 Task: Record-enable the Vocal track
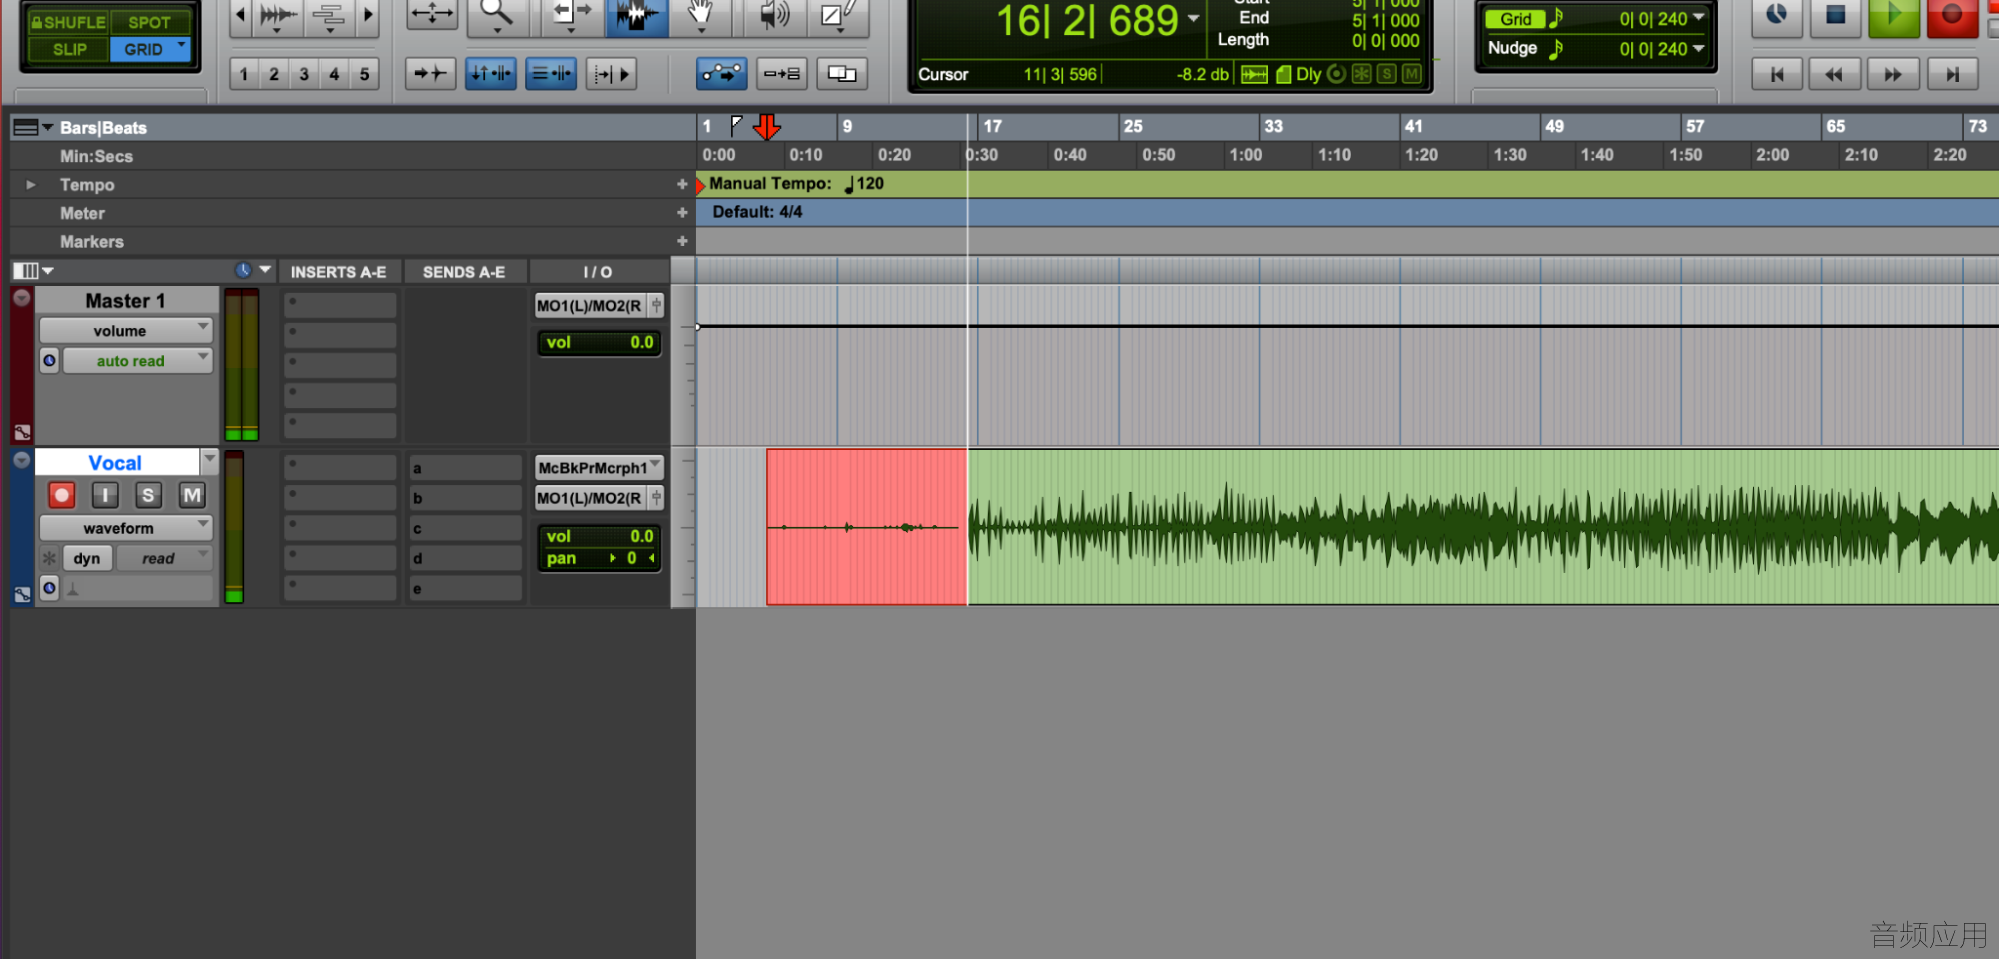click(62, 495)
